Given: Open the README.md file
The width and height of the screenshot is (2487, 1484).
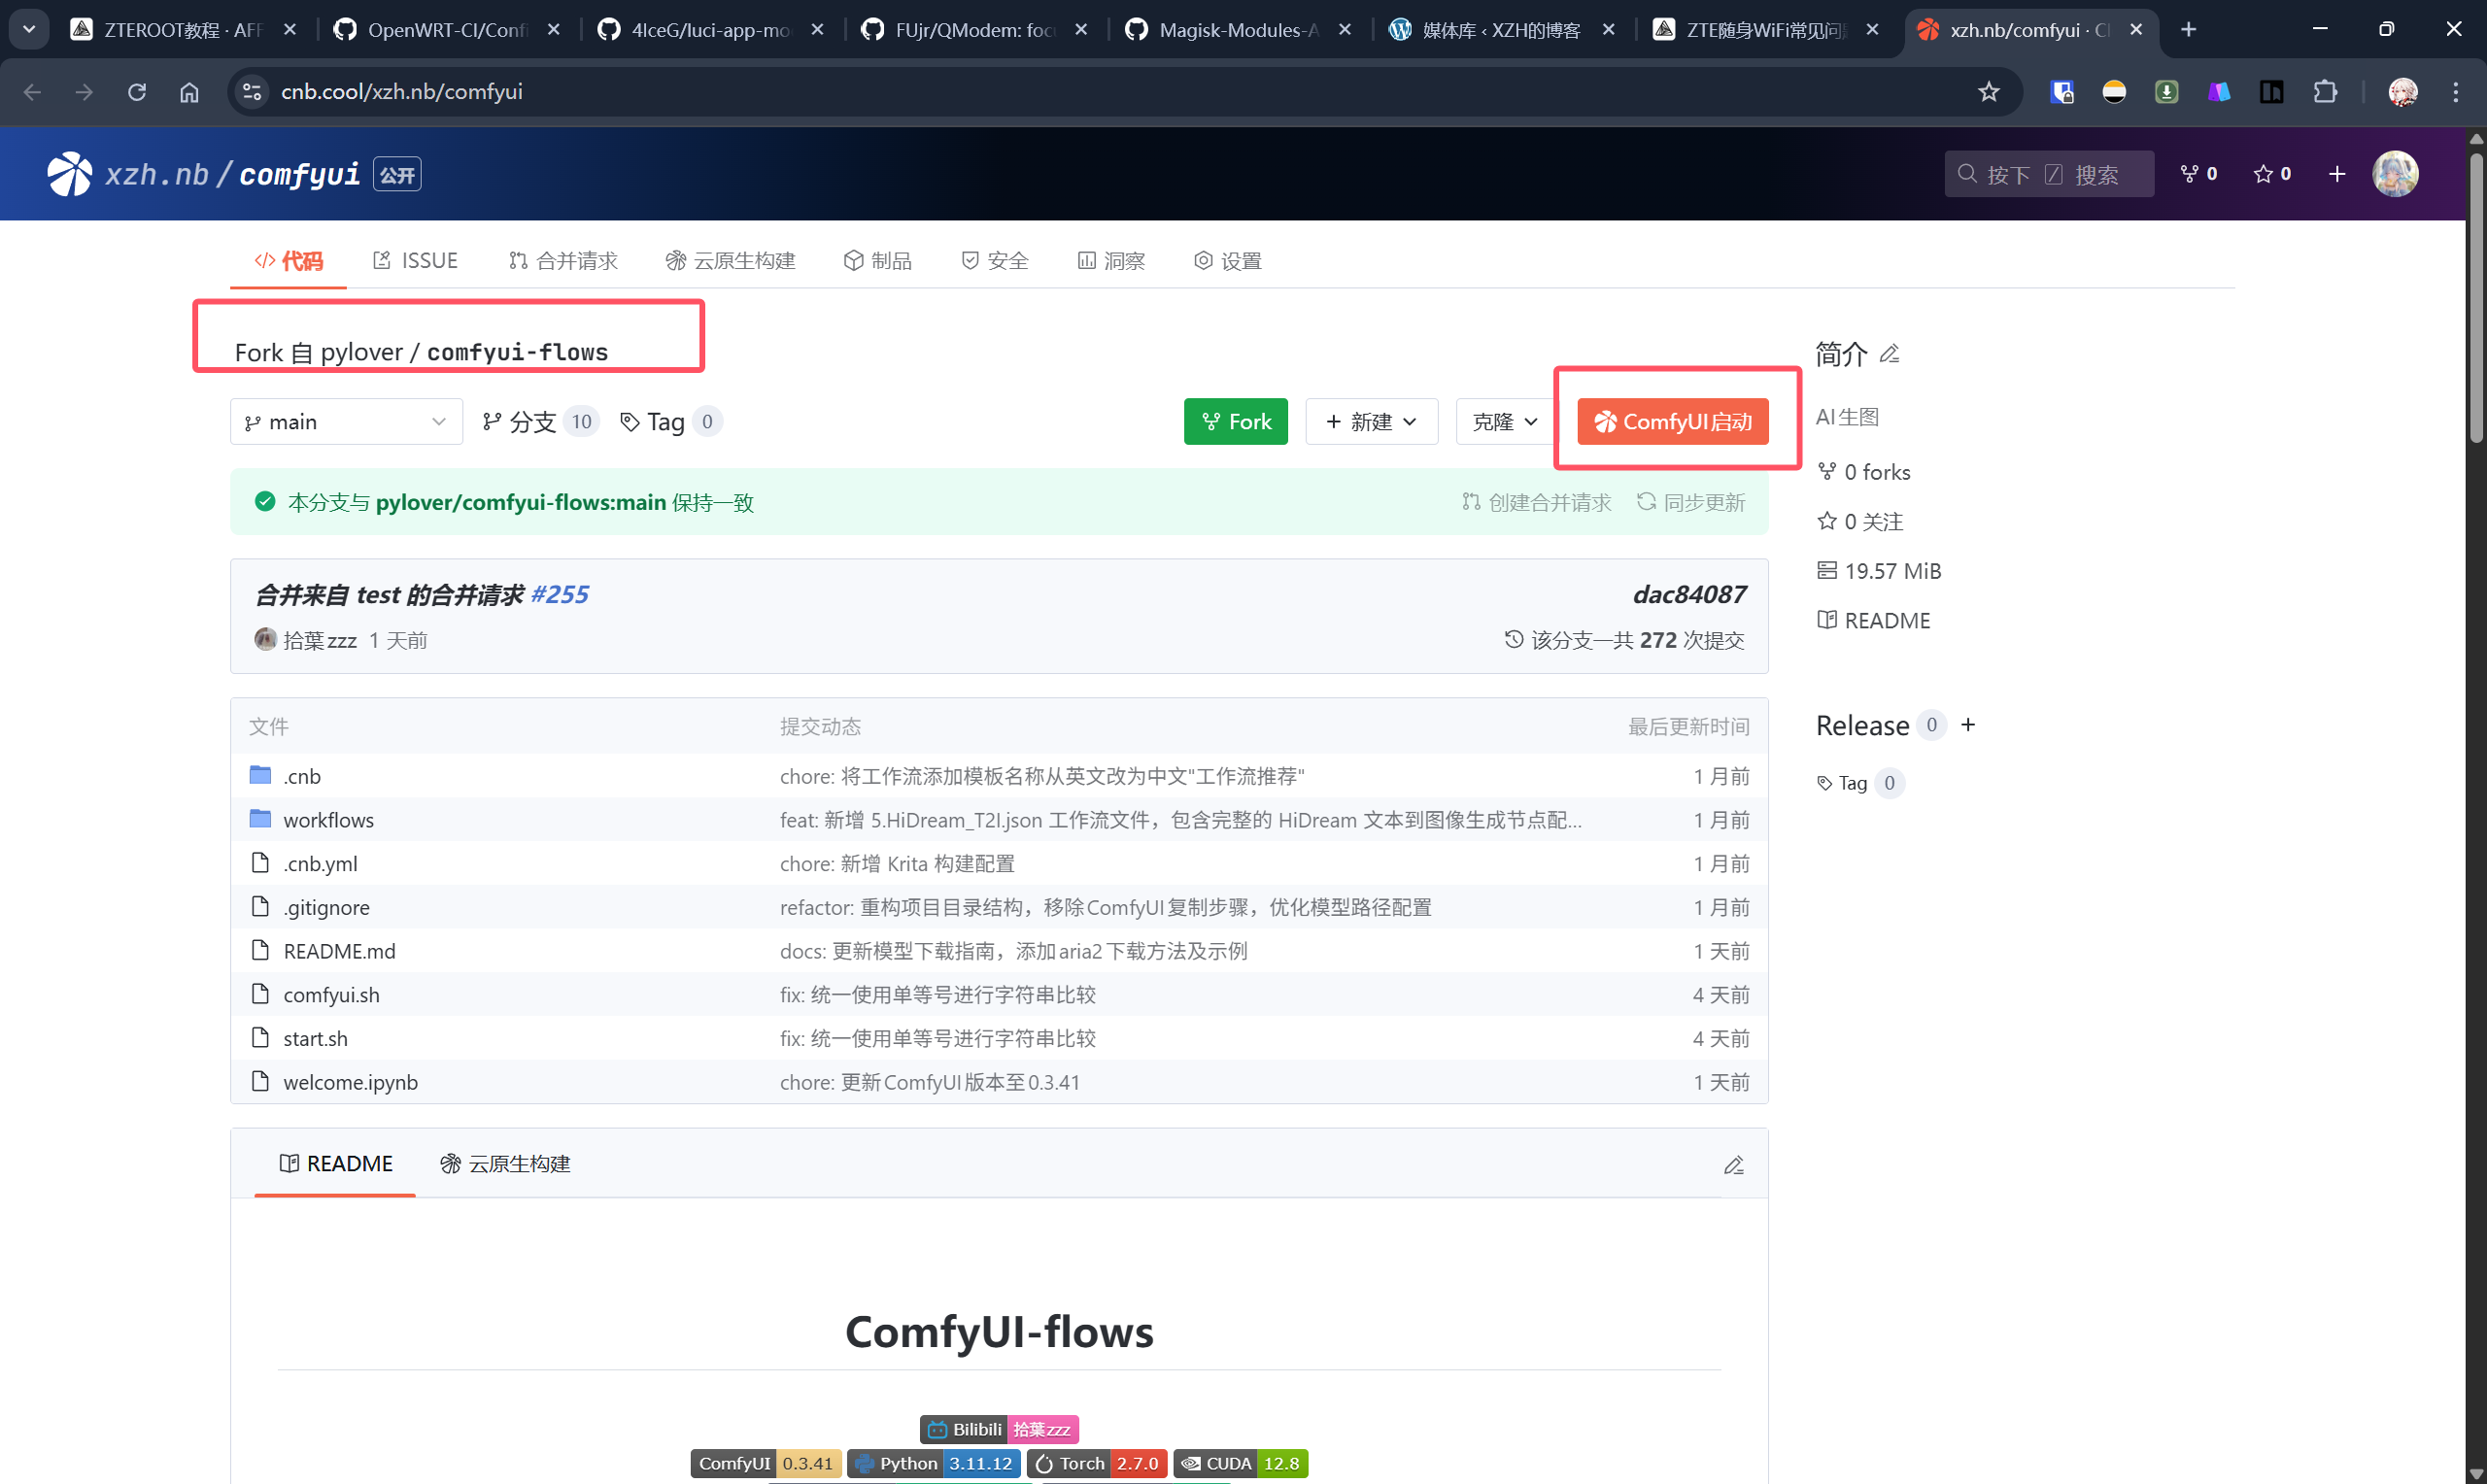Looking at the screenshot, I should point(339,951).
